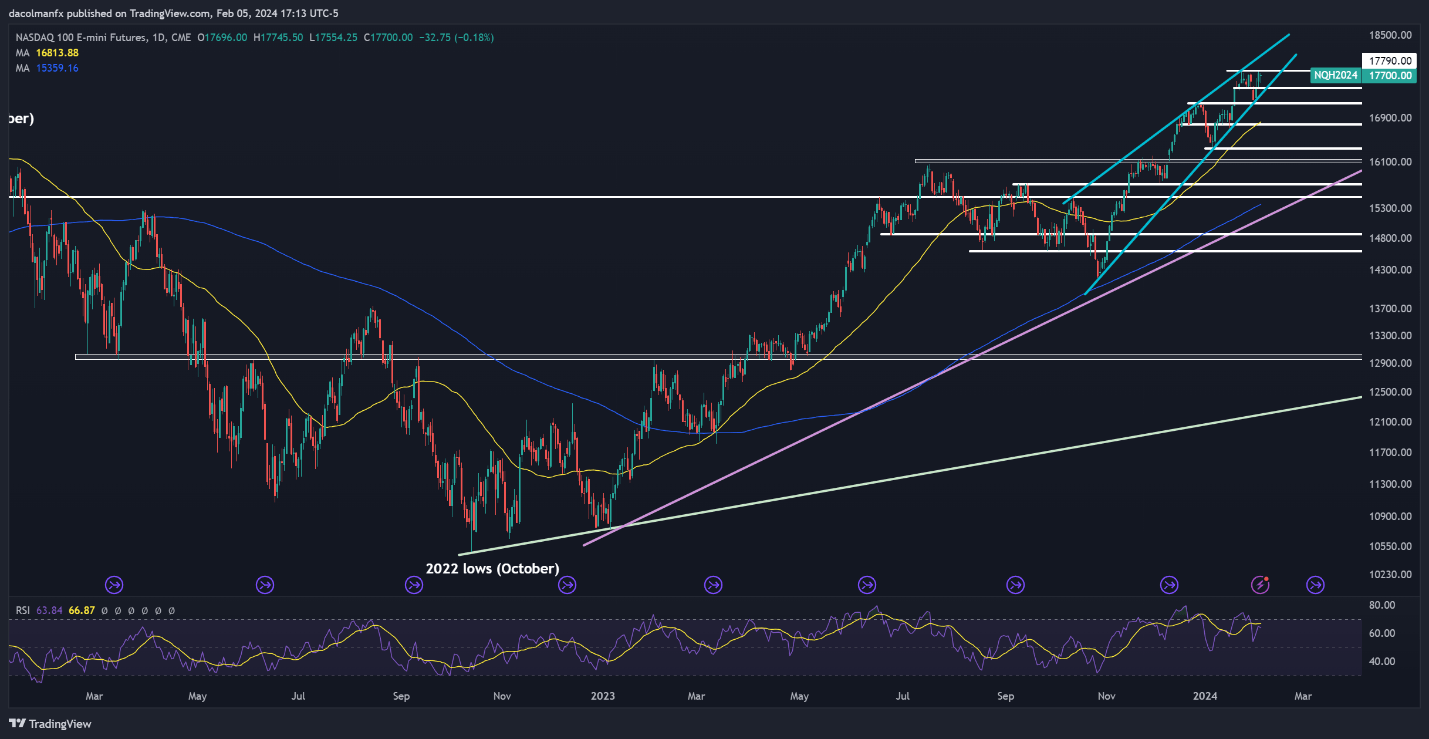This screenshot has width=1429, height=739.
Task: Click the NQH2024 price tag
Action: pos(1335,75)
